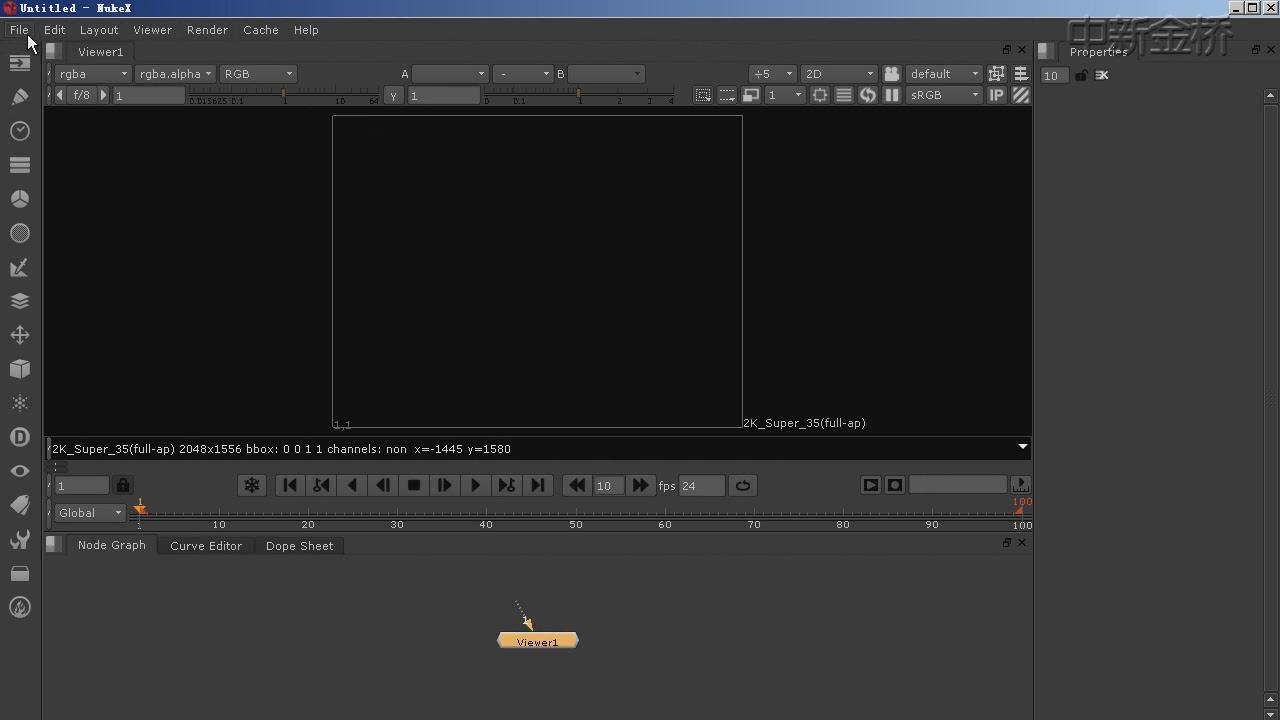Open the B input dropdown
Viewport: 1280px width, 720px height.
[606, 74]
